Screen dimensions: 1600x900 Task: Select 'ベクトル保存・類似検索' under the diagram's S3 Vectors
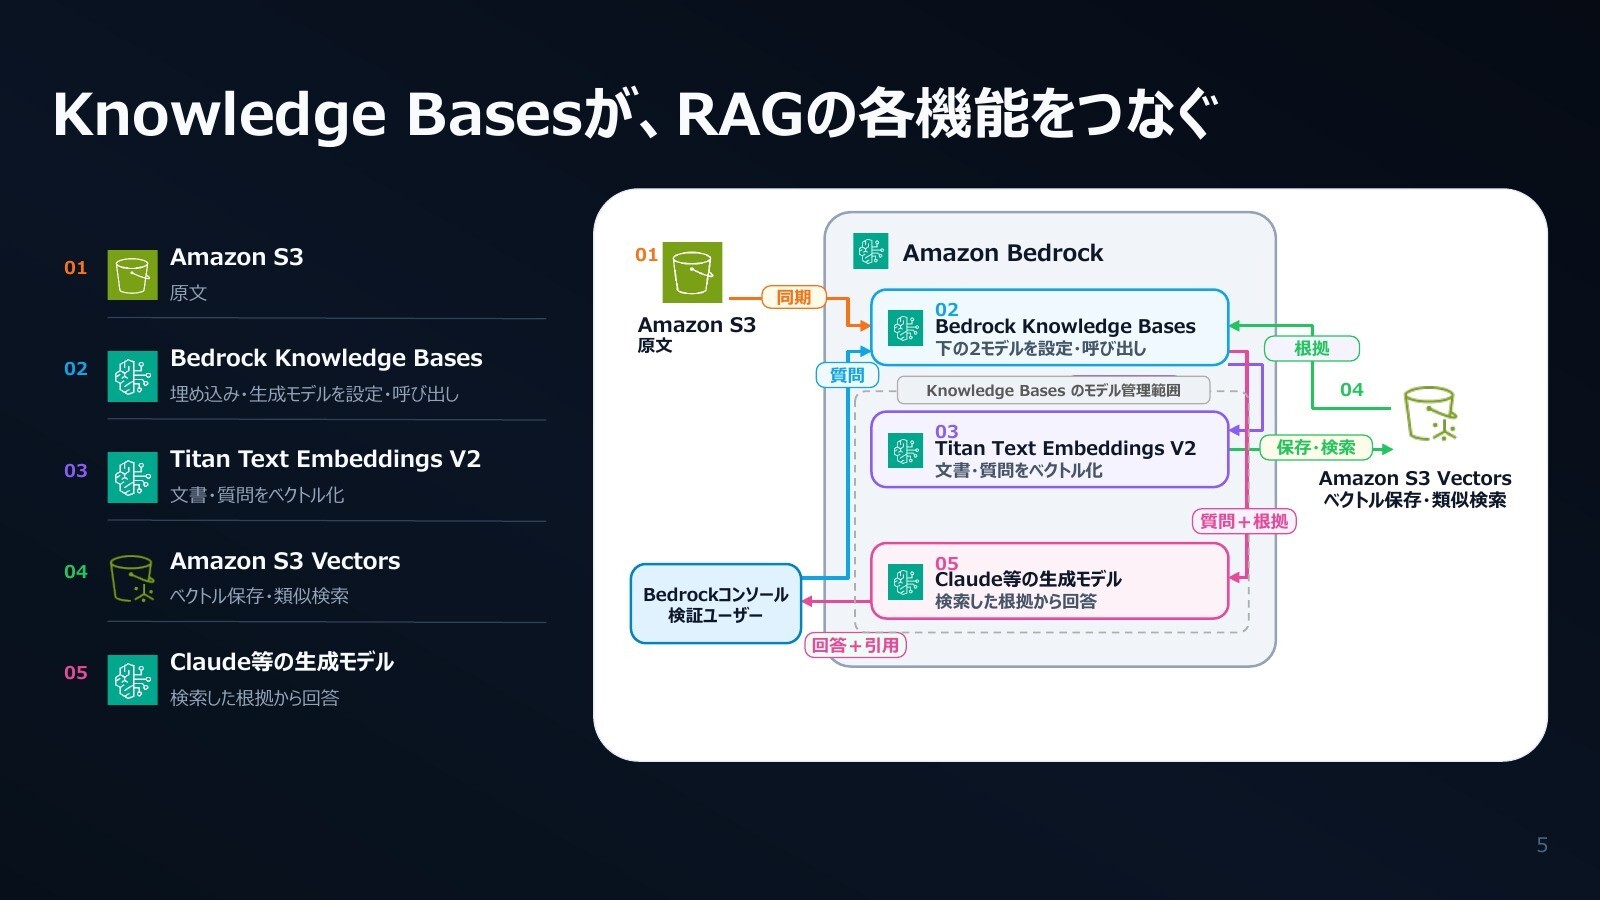click(x=1415, y=500)
